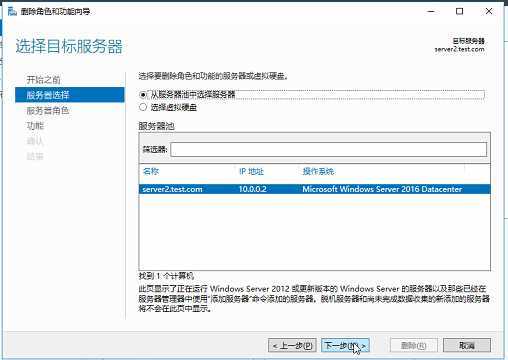The height and width of the screenshot is (360, 508).
Task: Select 选择虚拟硬盘 radio option
Action: [143, 107]
